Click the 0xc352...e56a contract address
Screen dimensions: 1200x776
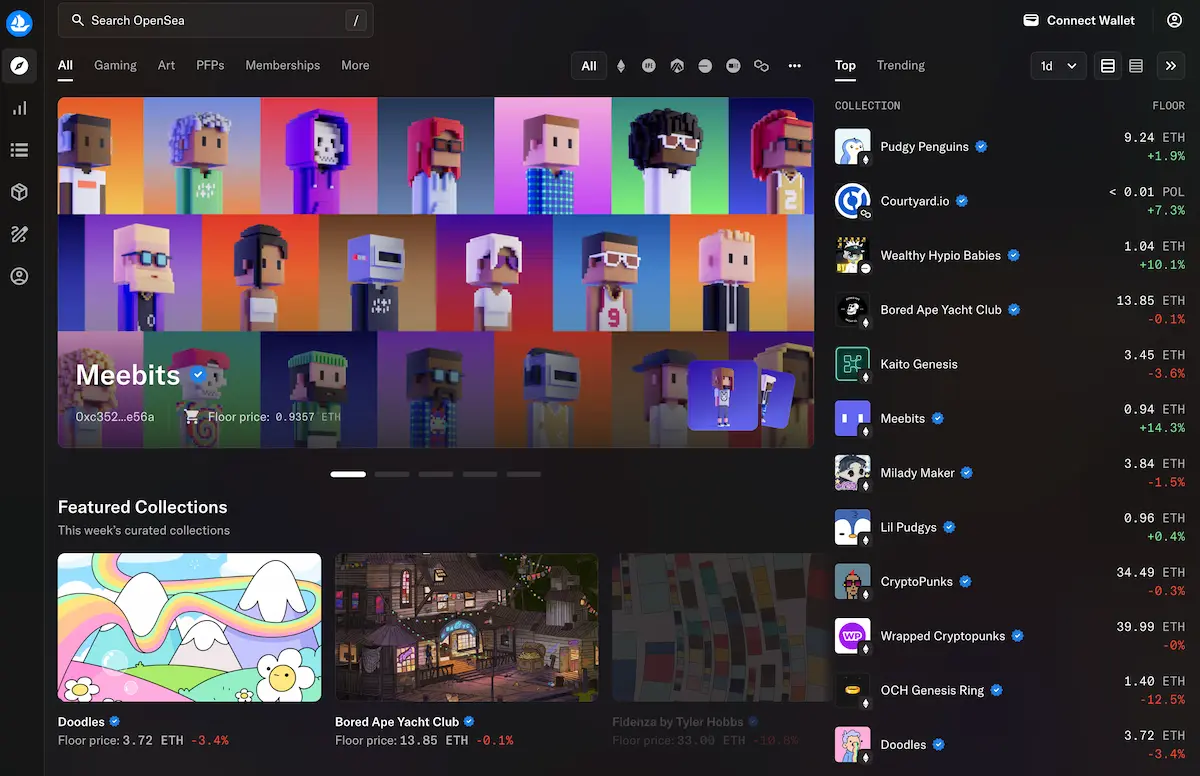pyautogui.click(x=115, y=417)
